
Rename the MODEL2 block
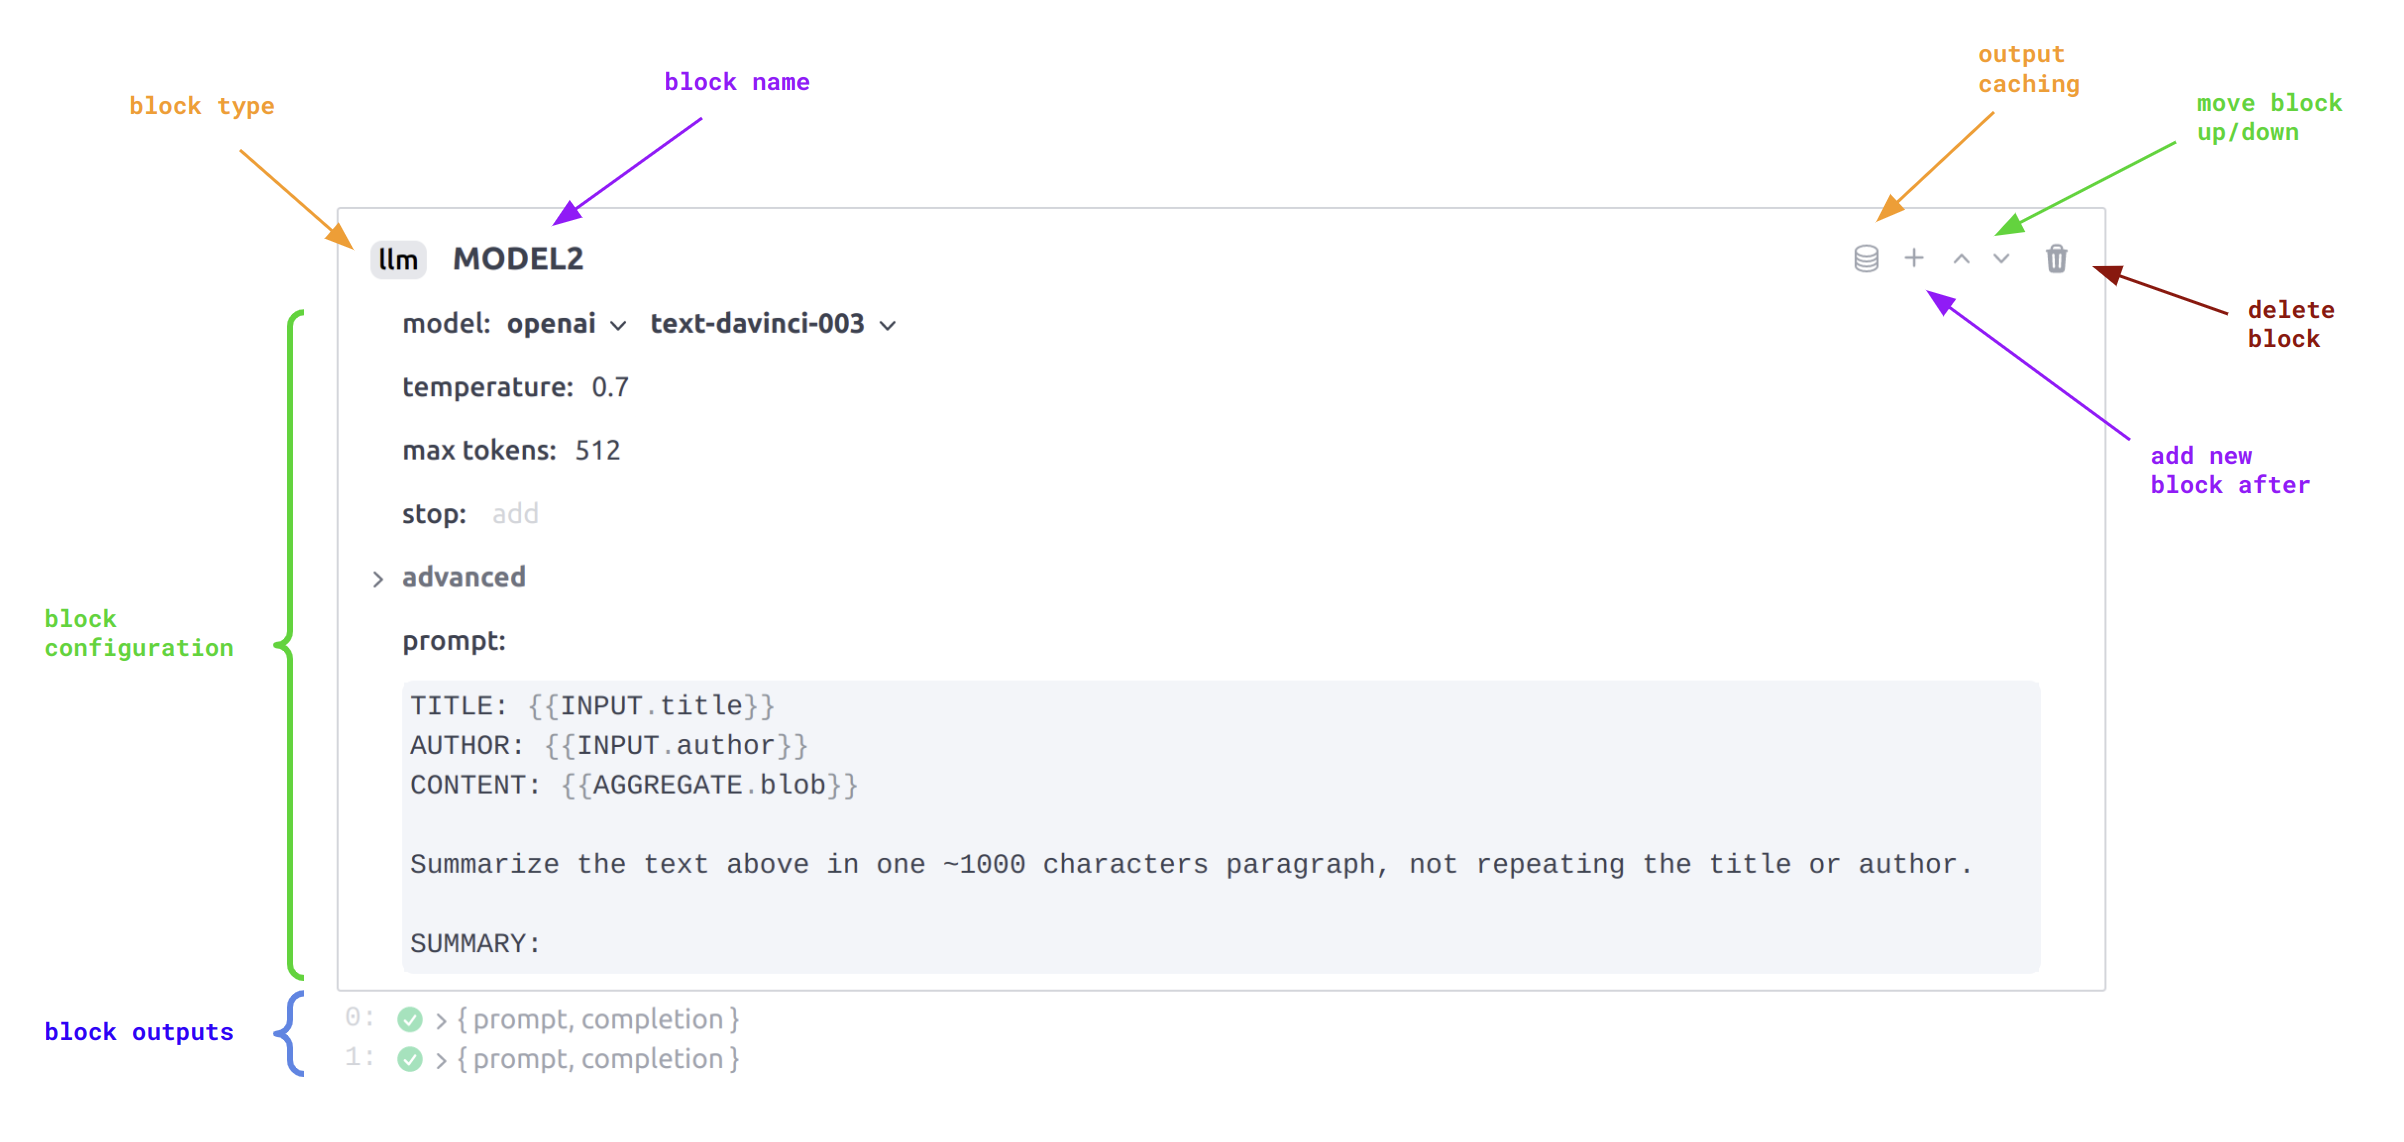point(516,258)
